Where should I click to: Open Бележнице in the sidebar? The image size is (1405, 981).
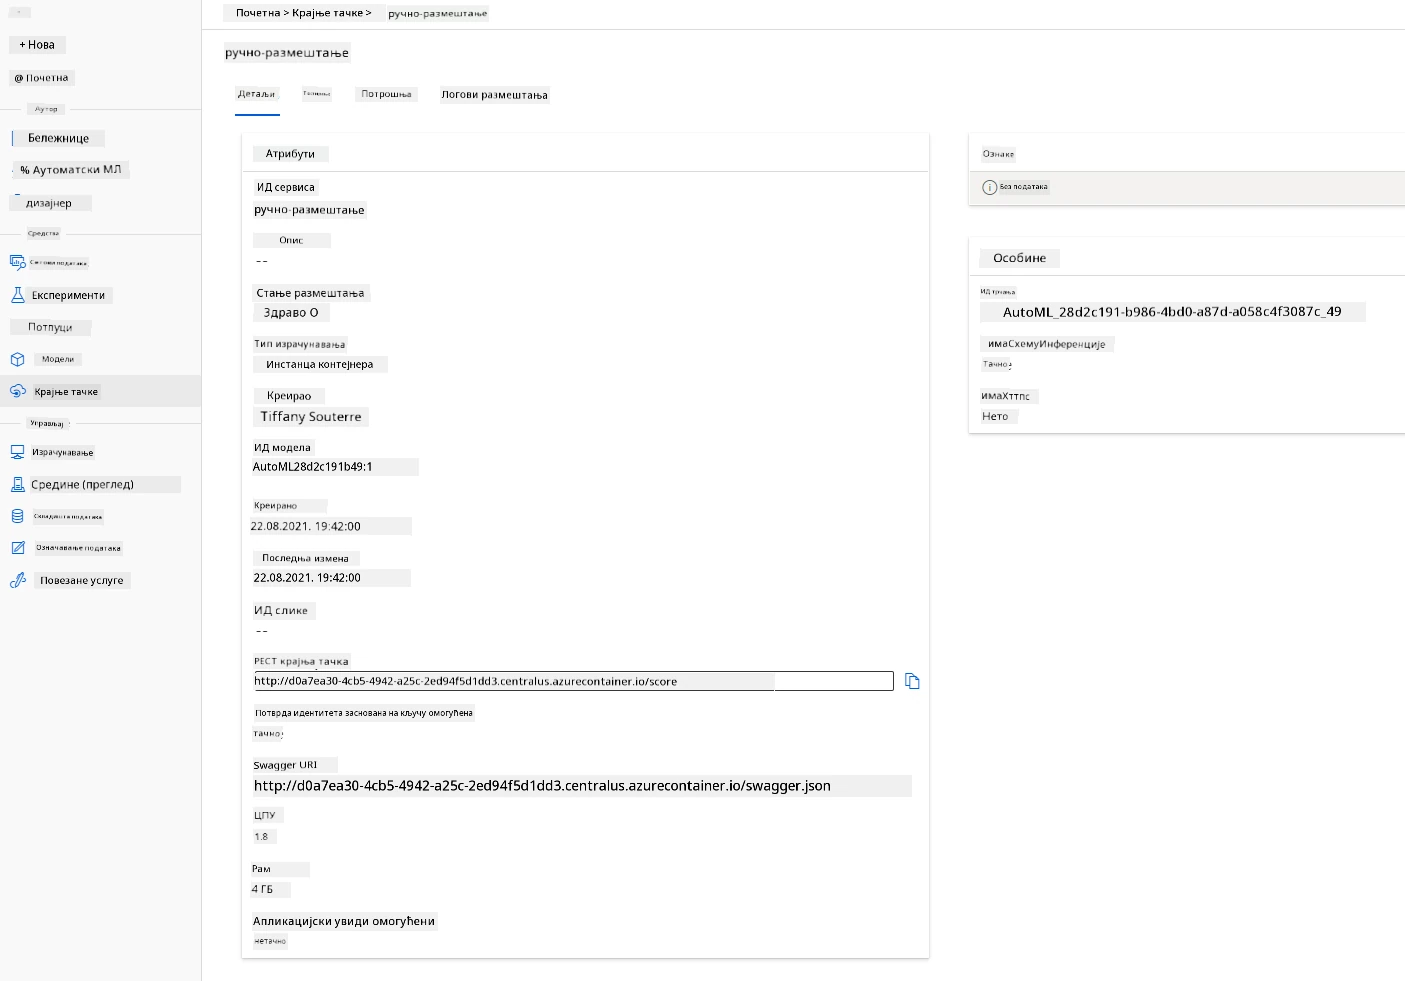pyautogui.click(x=58, y=138)
